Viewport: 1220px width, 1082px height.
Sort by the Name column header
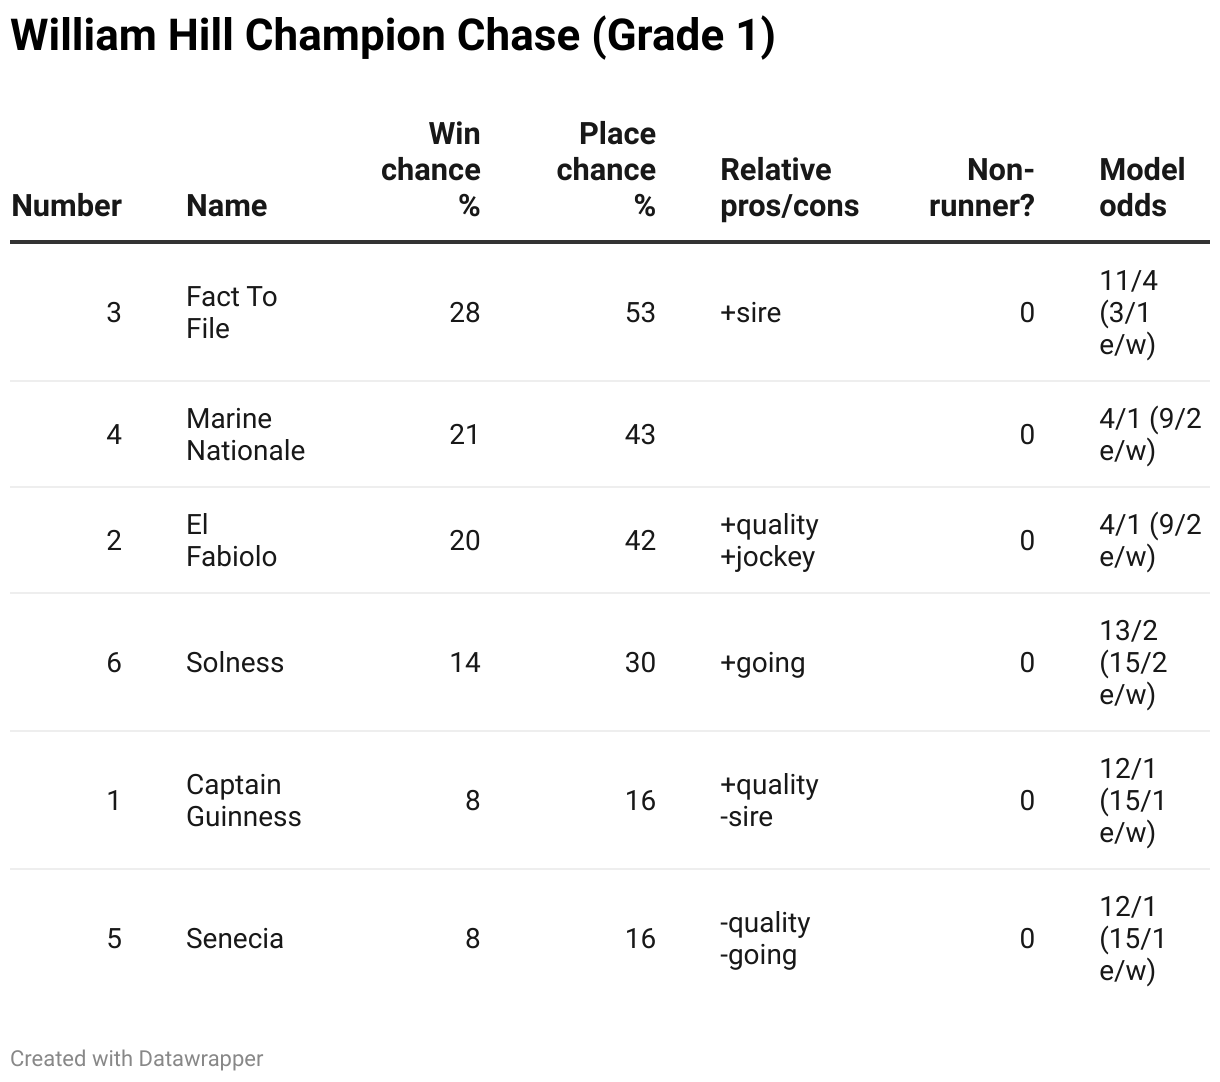226,205
